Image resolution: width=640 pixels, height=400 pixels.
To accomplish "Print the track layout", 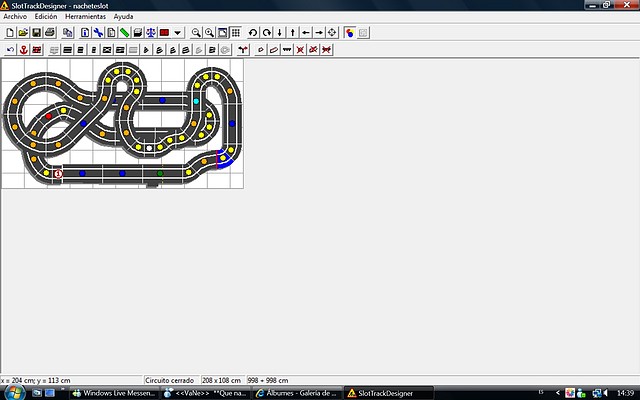I will [49, 33].
